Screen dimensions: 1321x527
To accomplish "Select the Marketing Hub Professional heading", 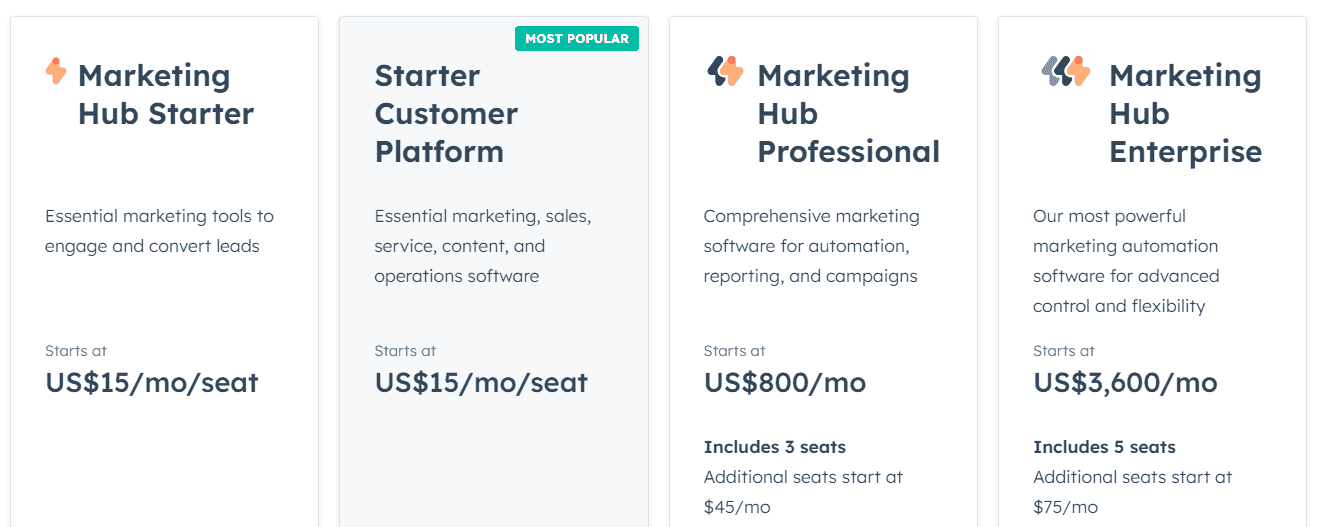I will click(848, 113).
